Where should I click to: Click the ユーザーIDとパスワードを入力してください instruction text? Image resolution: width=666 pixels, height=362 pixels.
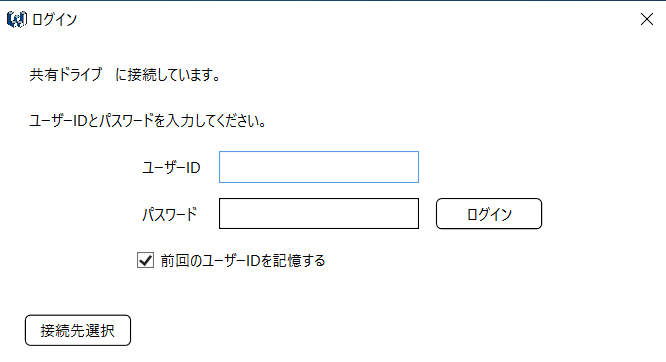(148, 121)
